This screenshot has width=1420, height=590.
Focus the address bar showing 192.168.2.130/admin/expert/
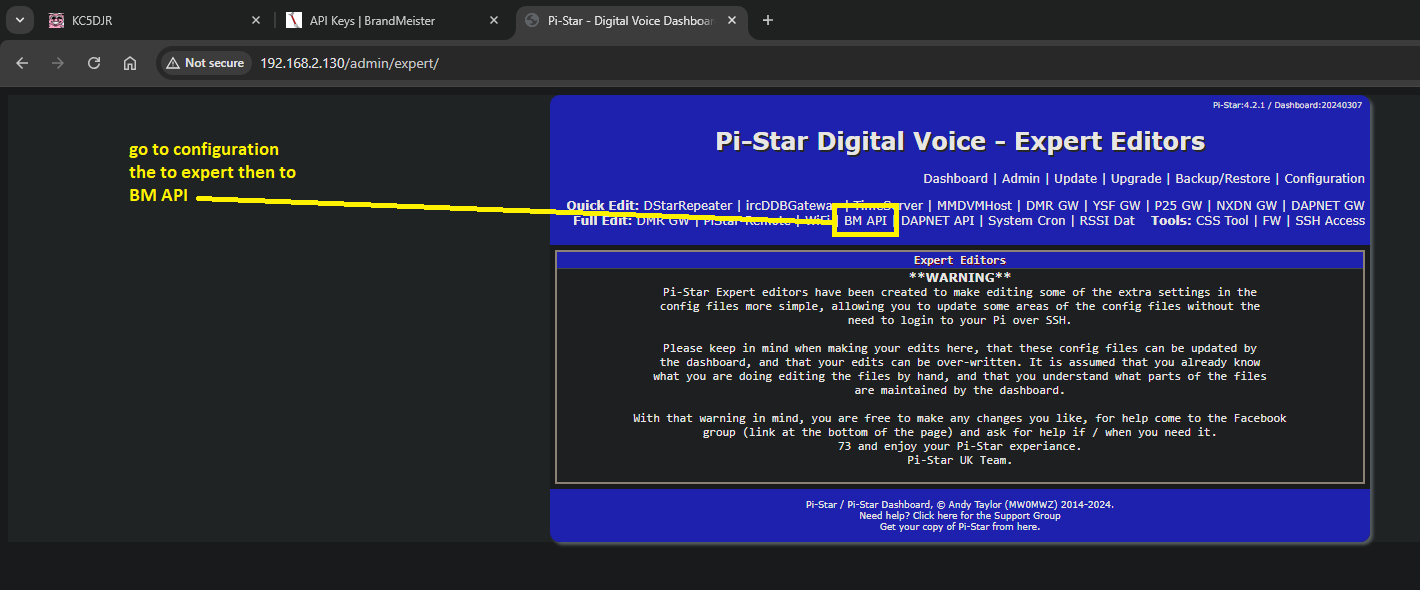(349, 63)
